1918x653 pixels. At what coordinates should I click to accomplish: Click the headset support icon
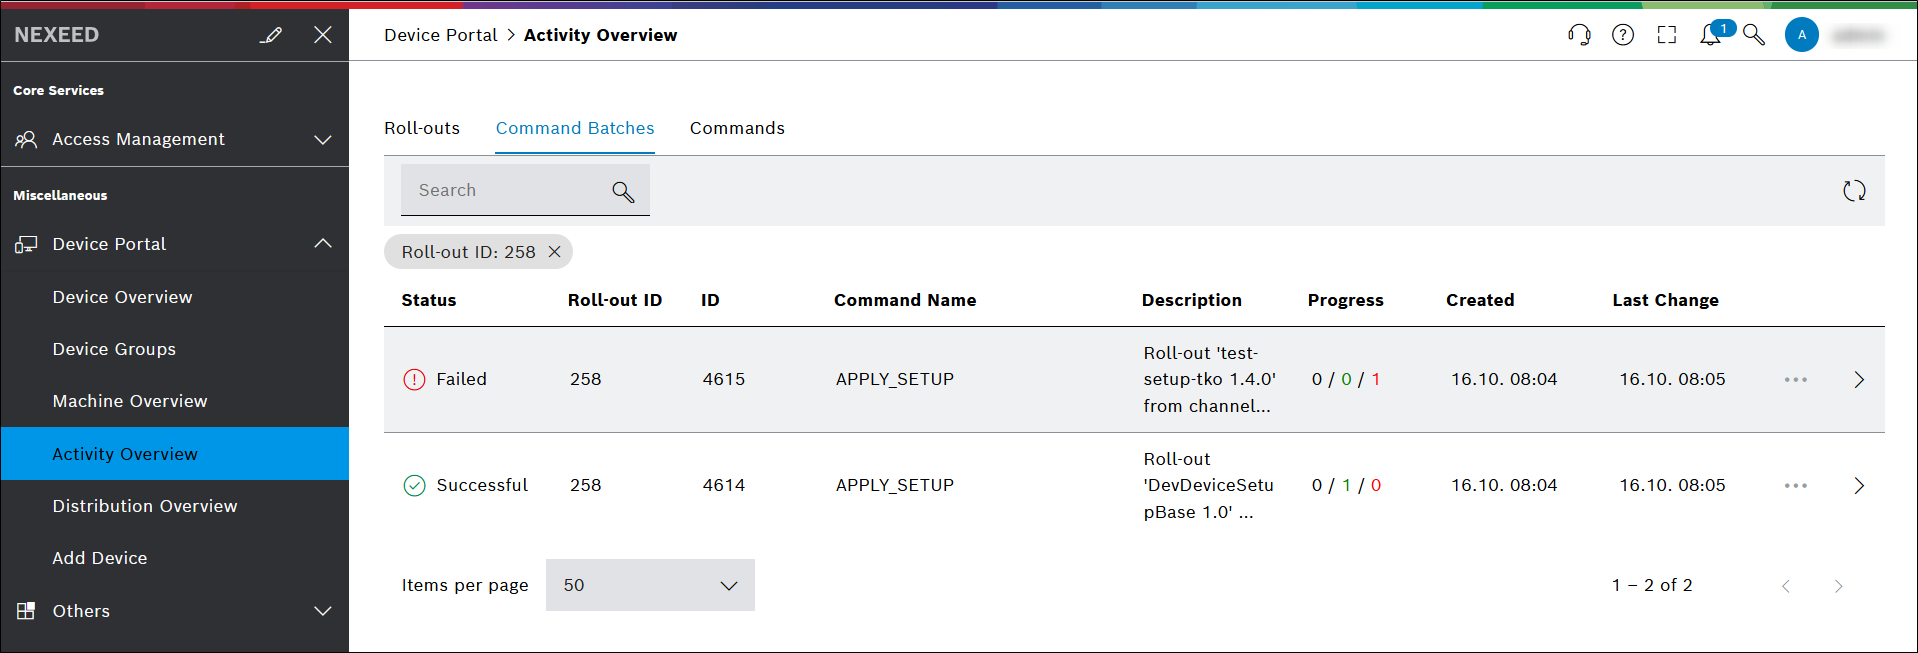pos(1579,35)
